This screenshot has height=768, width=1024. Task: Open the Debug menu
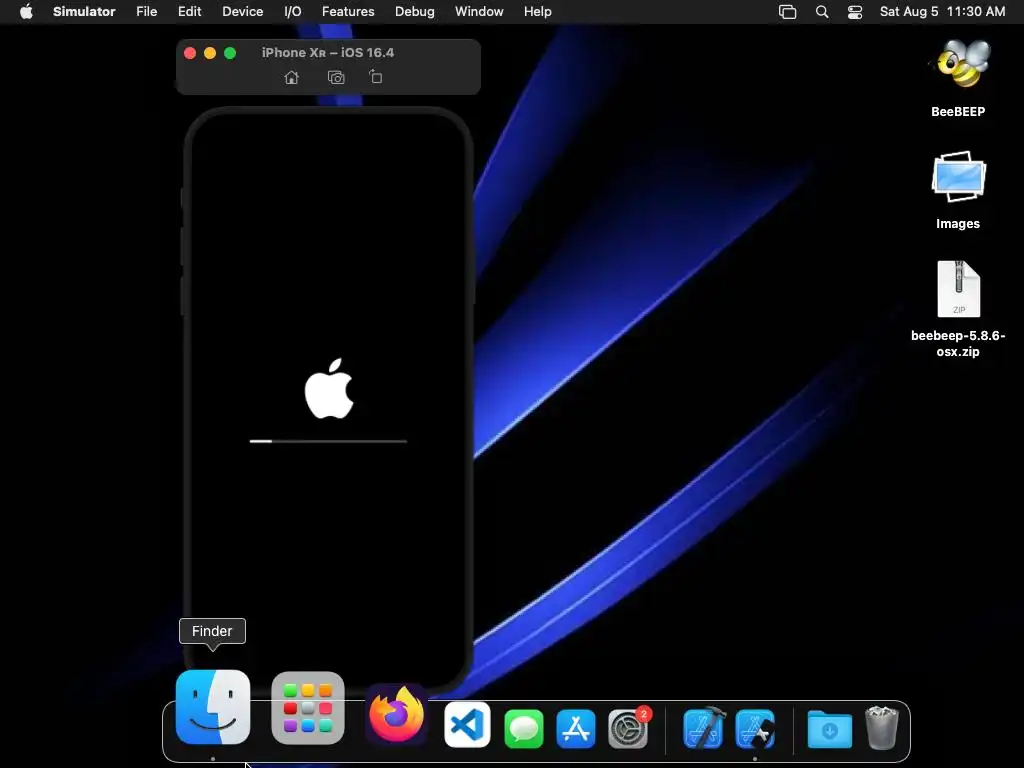415,12
